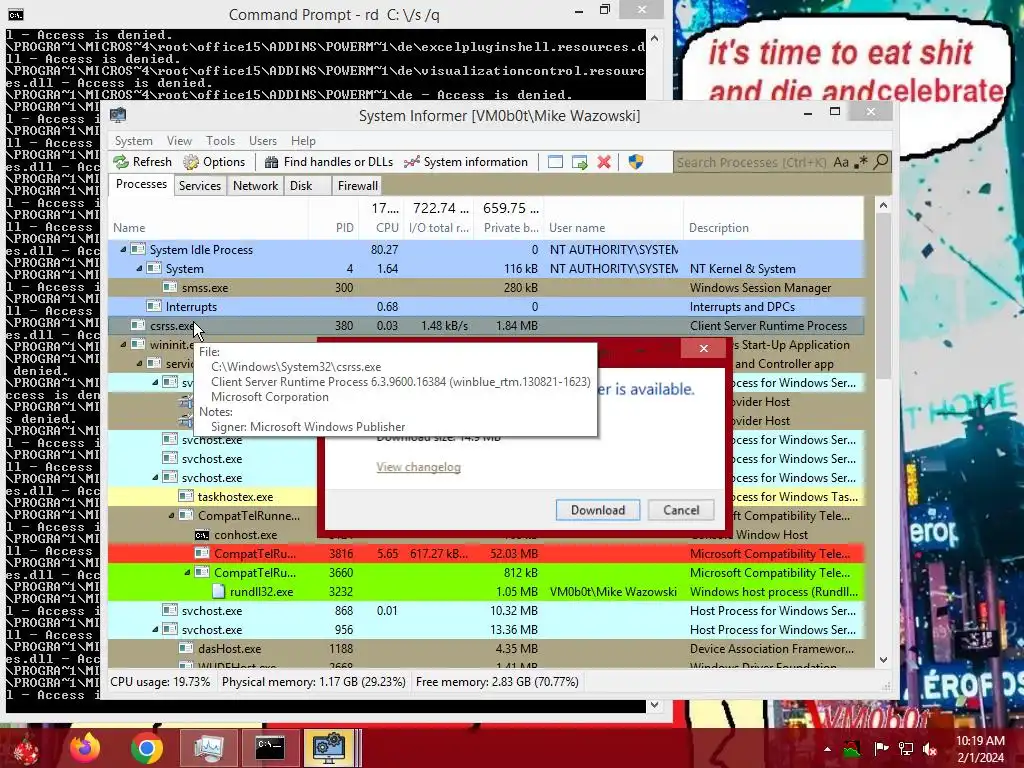Image resolution: width=1024 pixels, height=768 pixels.
Task: Switch to the Network tab
Action: (255, 185)
